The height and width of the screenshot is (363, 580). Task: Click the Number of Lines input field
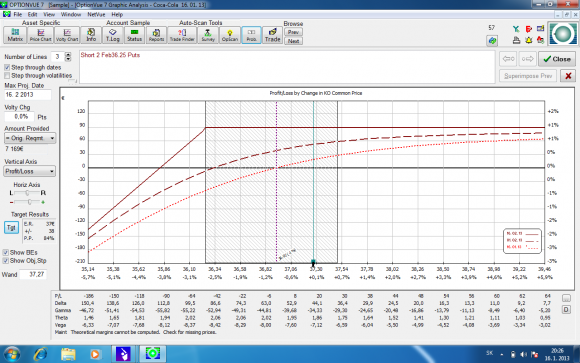[x=57, y=57]
